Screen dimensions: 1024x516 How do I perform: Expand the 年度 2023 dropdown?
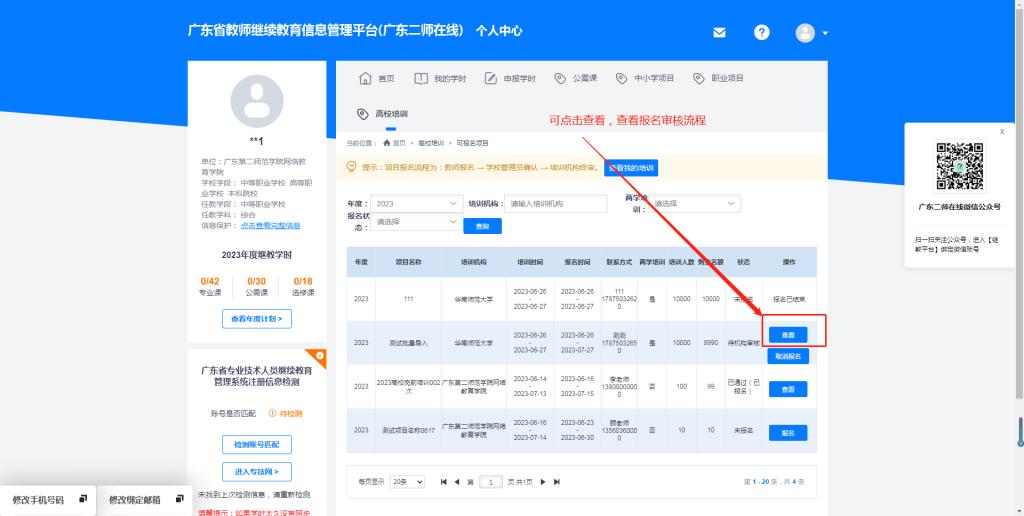click(x=415, y=204)
